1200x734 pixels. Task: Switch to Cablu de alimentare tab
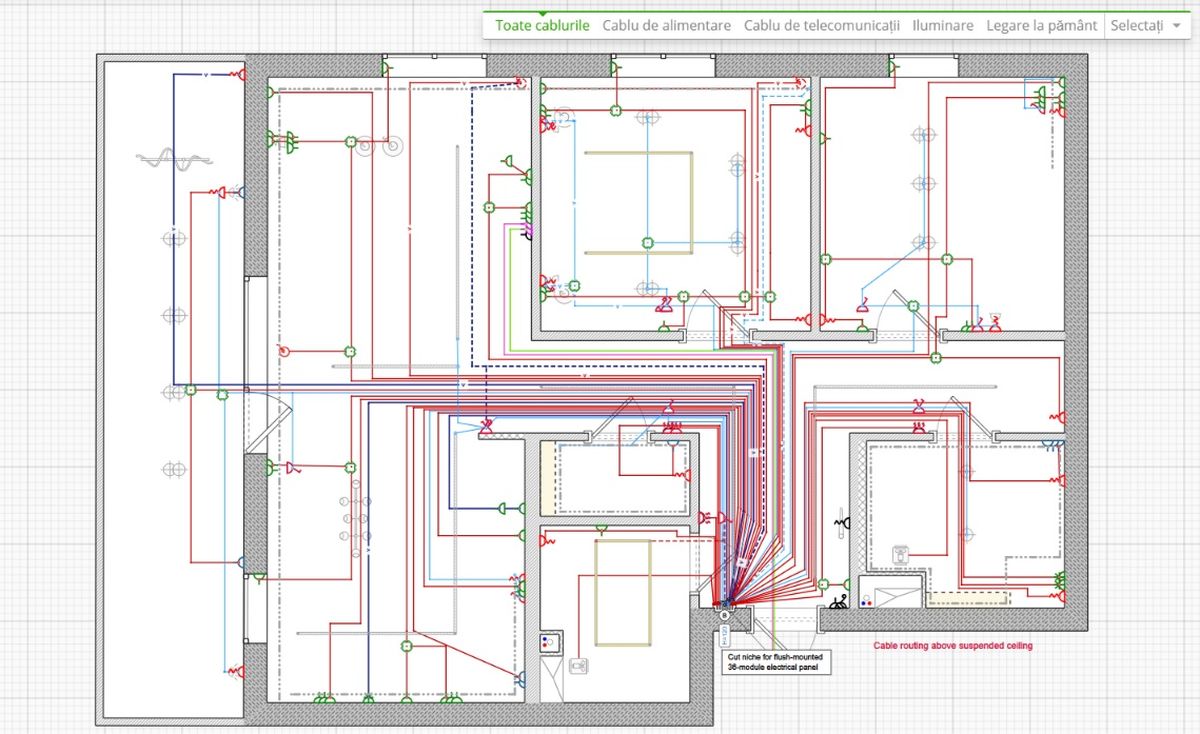pyautogui.click(x=666, y=25)
